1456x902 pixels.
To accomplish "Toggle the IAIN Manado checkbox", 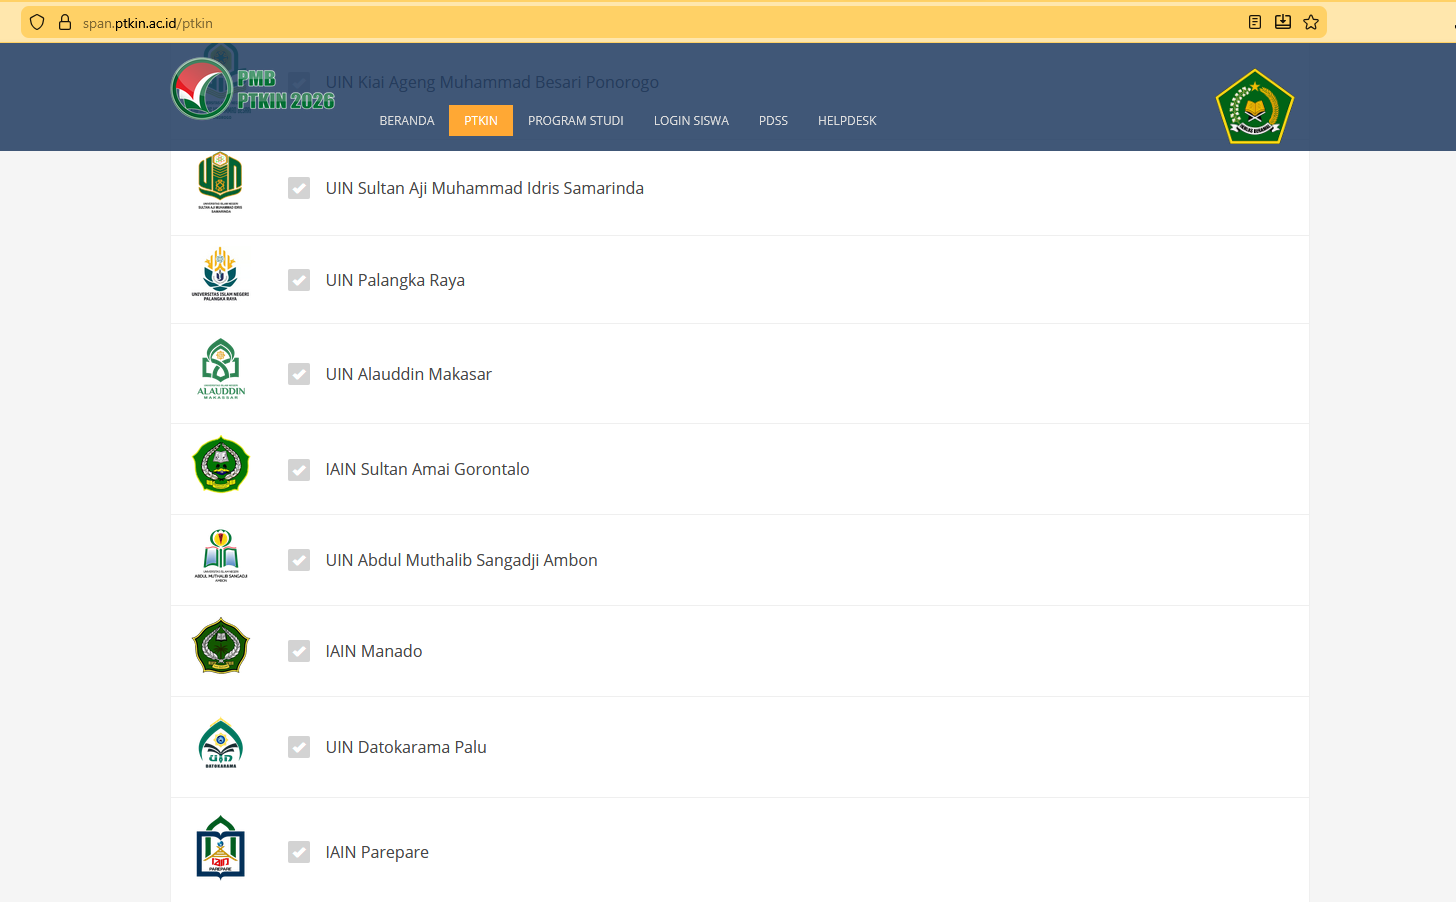I will click(x=299, y=651).
